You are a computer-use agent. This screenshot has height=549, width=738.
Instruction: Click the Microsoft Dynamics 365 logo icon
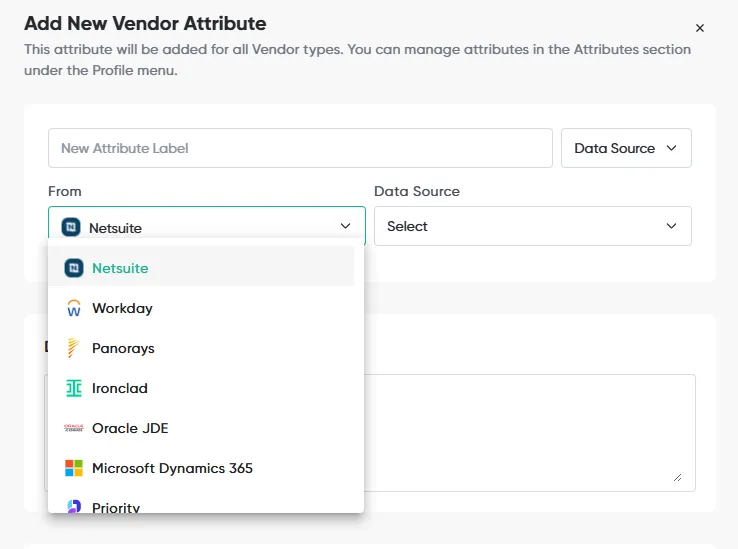tap(74, 468)
